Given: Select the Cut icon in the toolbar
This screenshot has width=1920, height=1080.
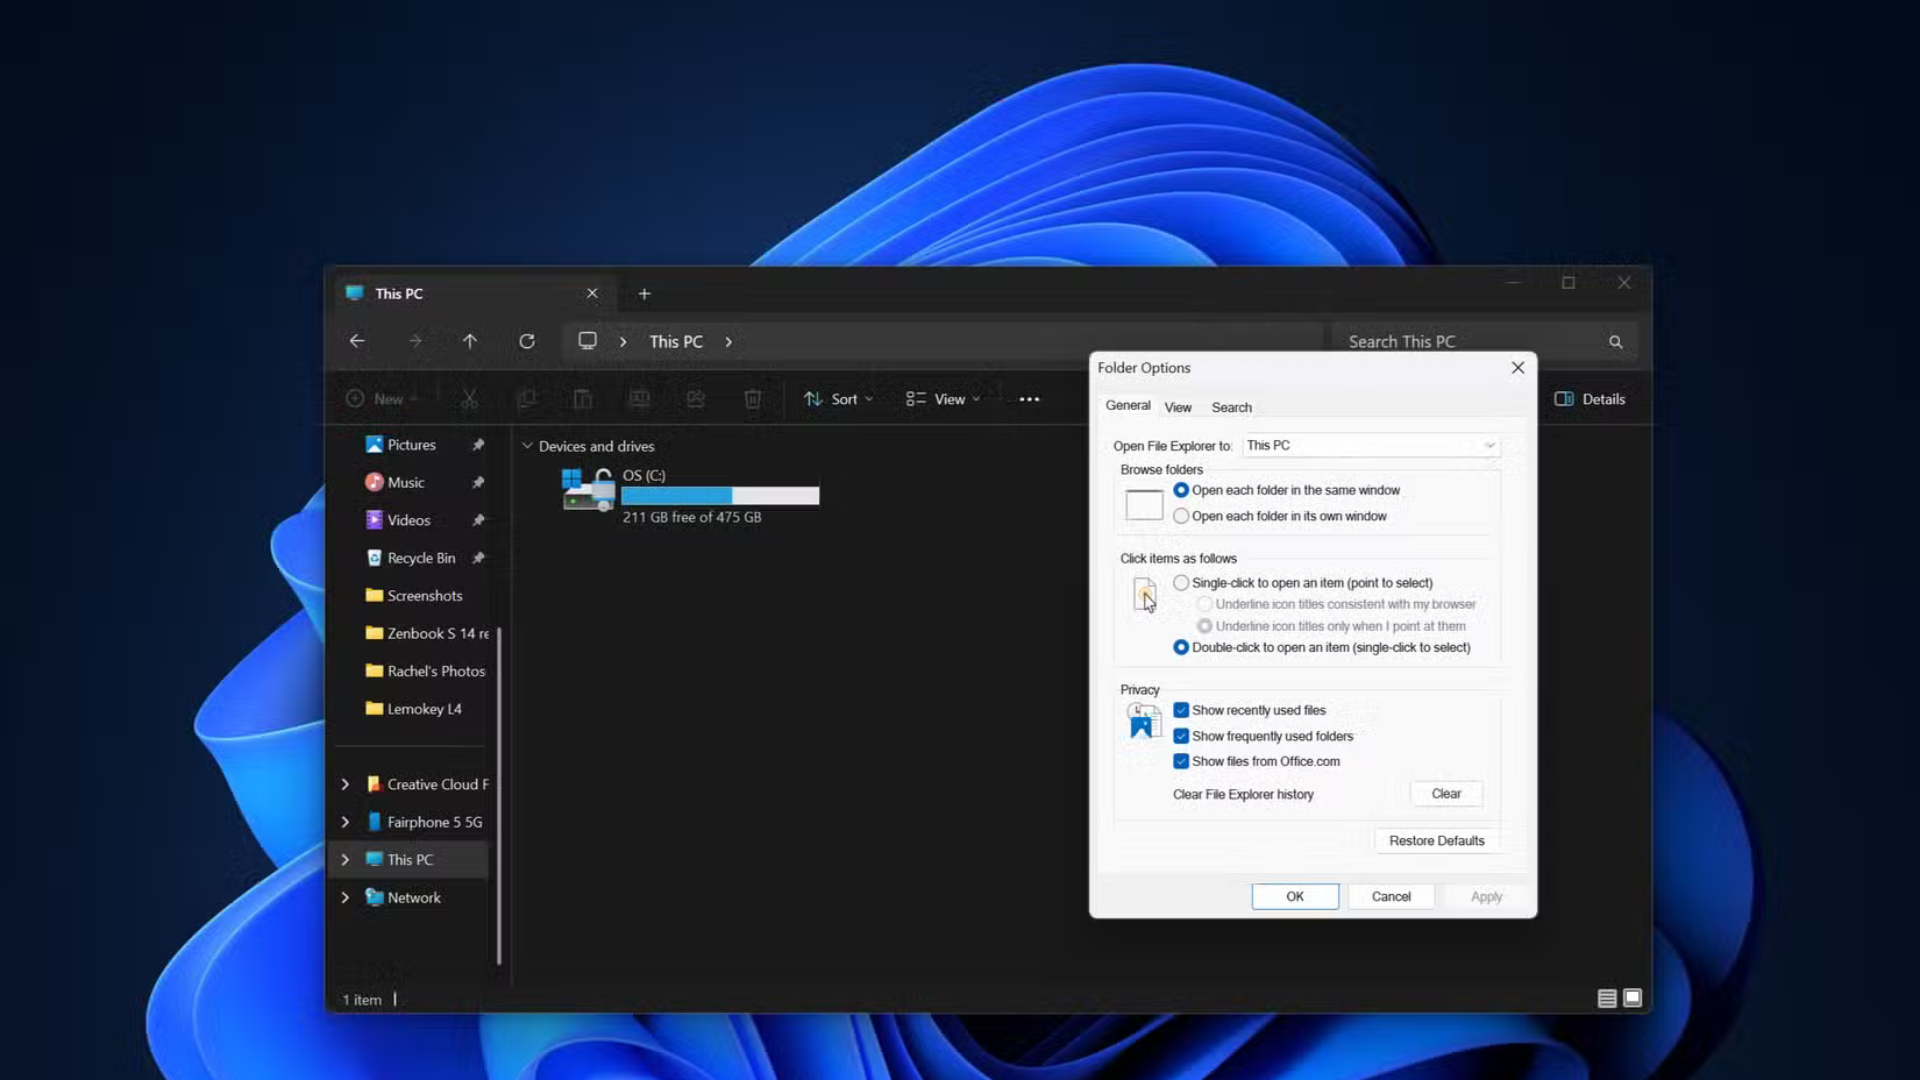Looking at the screenshot, I should (469, 398).
